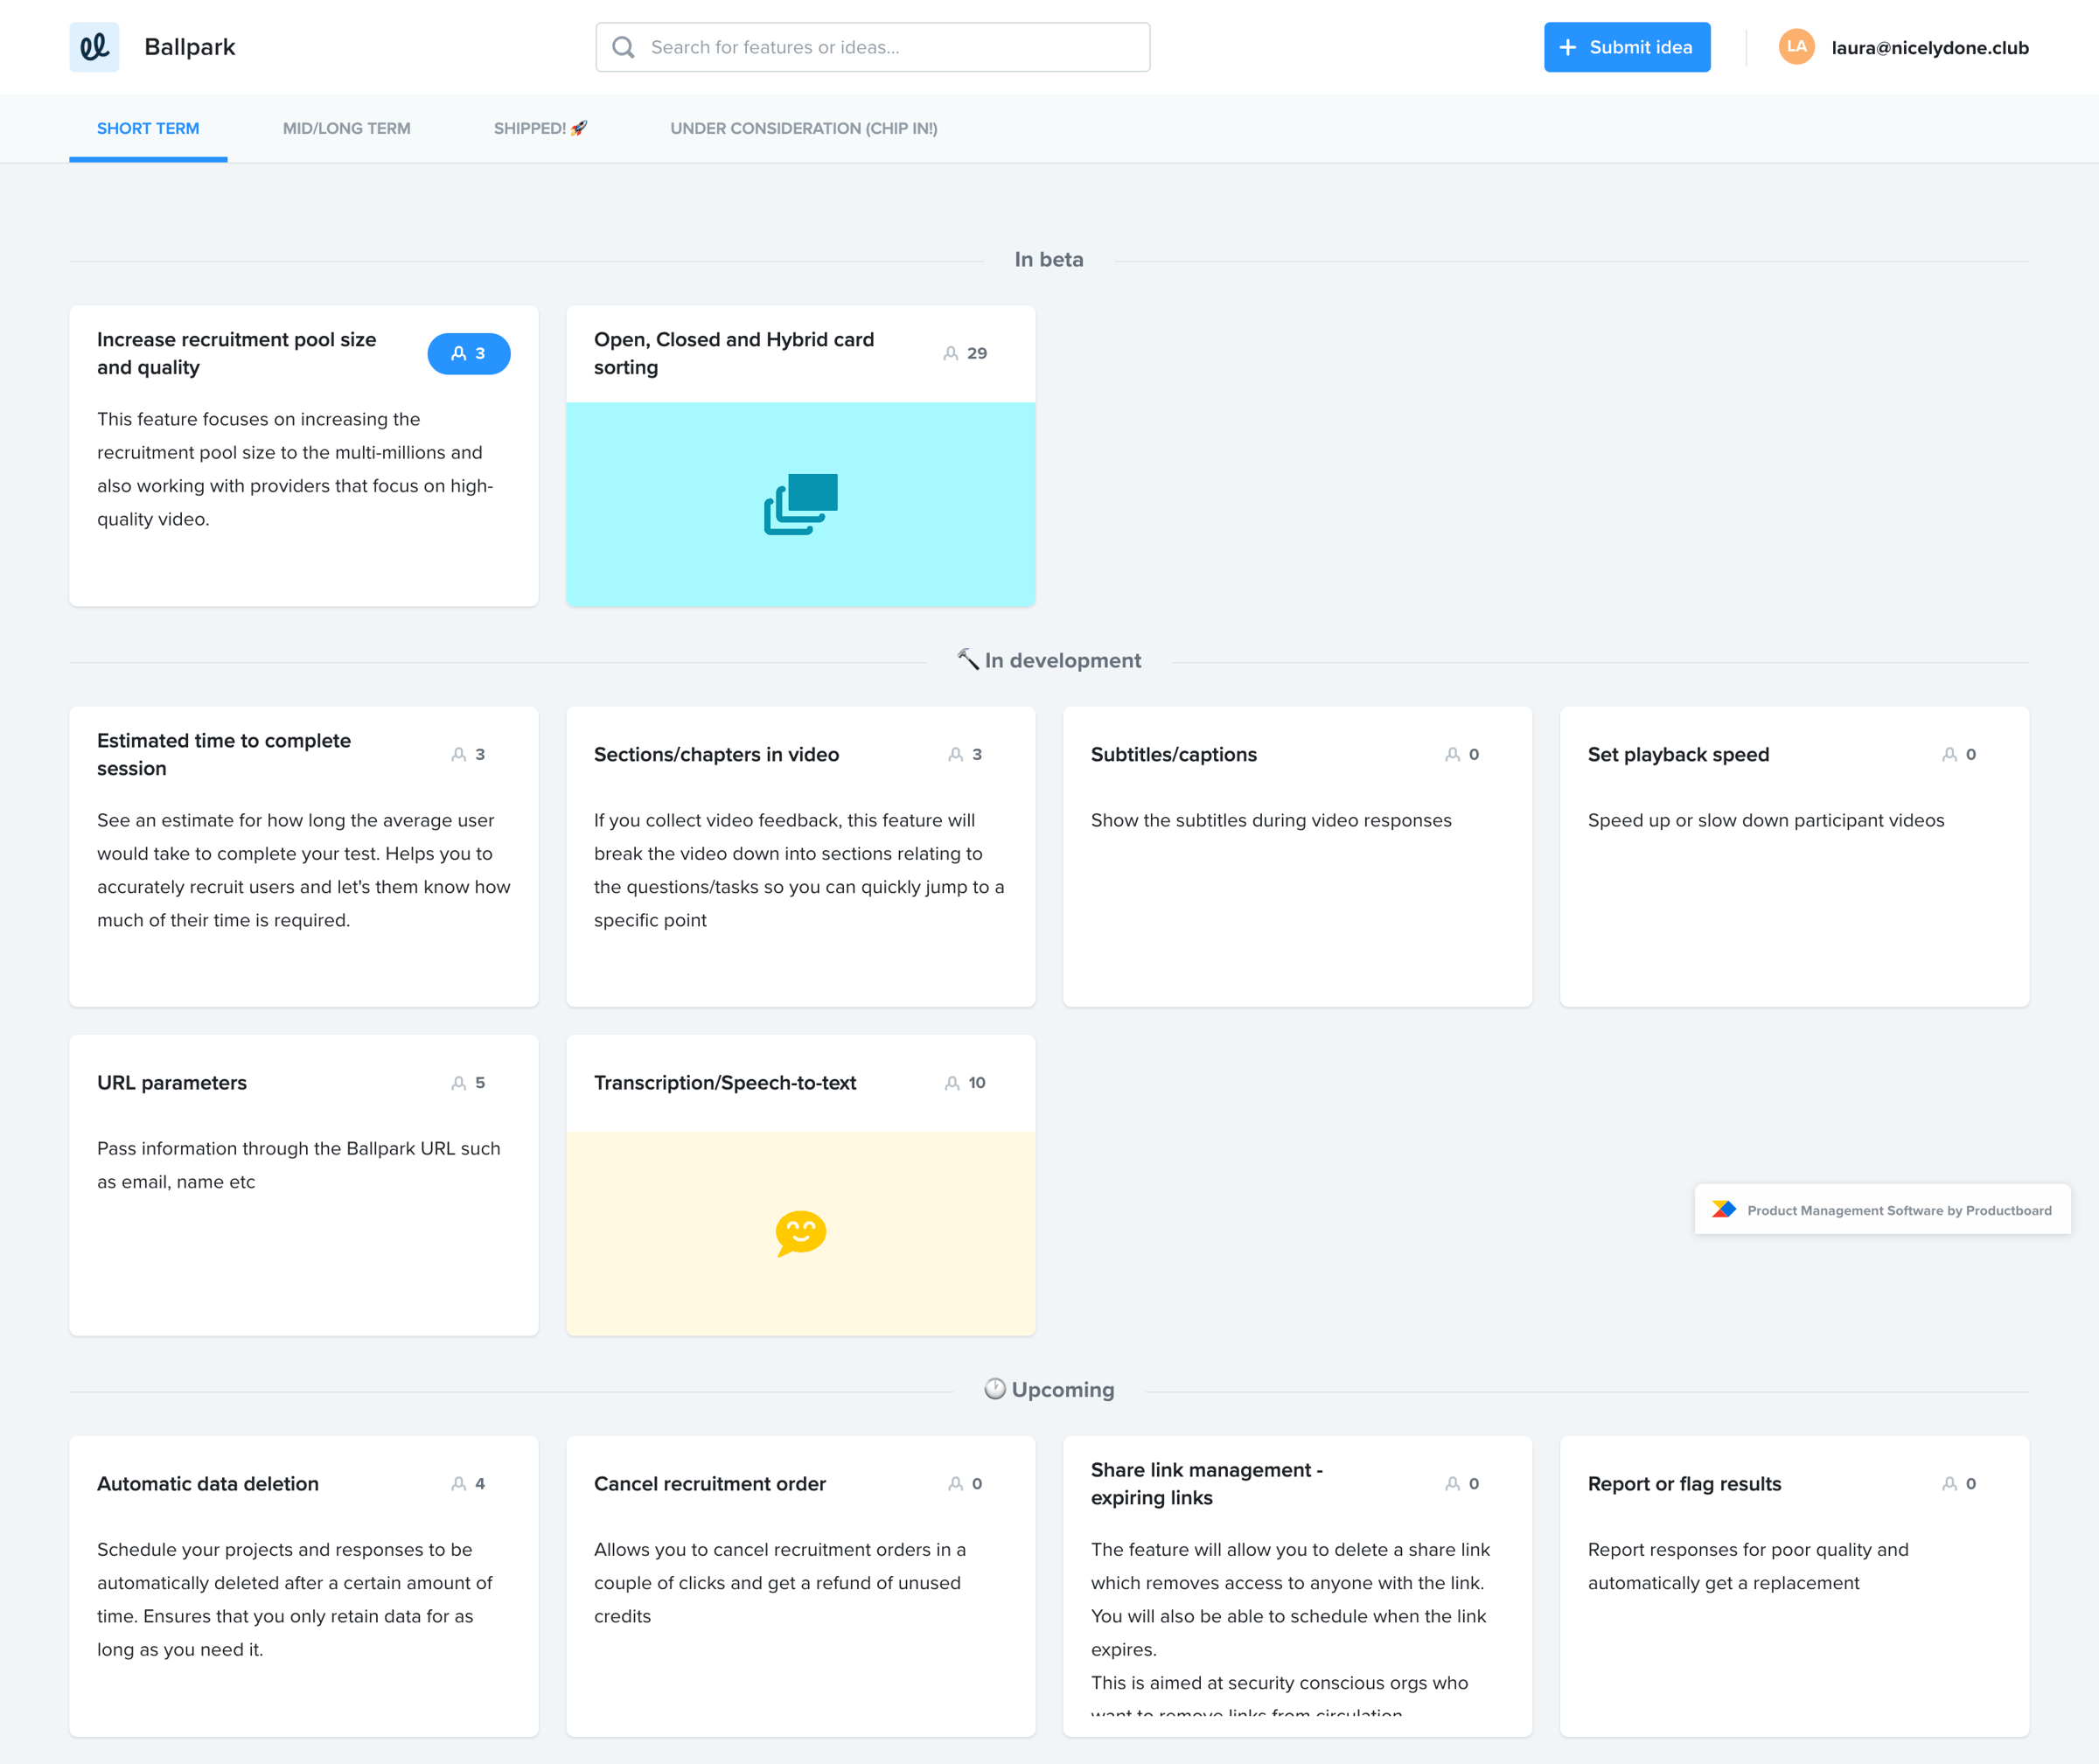Vote for URL parameters feature
Image resolution: width=2099 pixels, height=1764 pixels.
point(468,1083)
